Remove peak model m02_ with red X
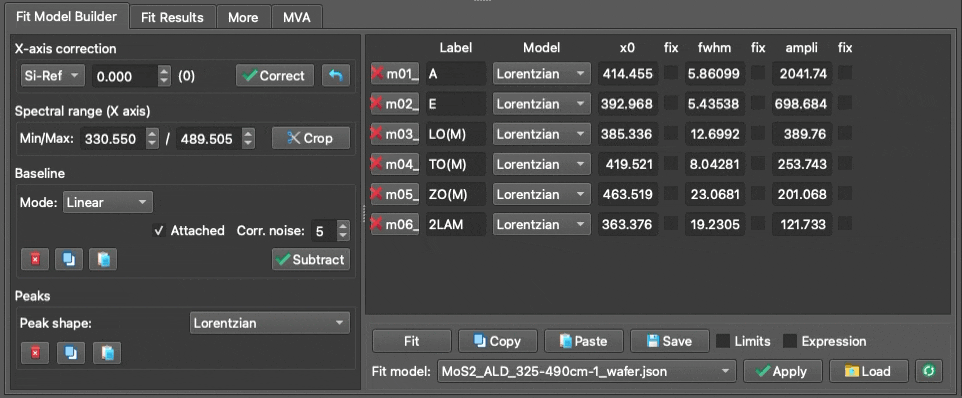The height and width of the screenshot is (398, 962). coord(394,104)
